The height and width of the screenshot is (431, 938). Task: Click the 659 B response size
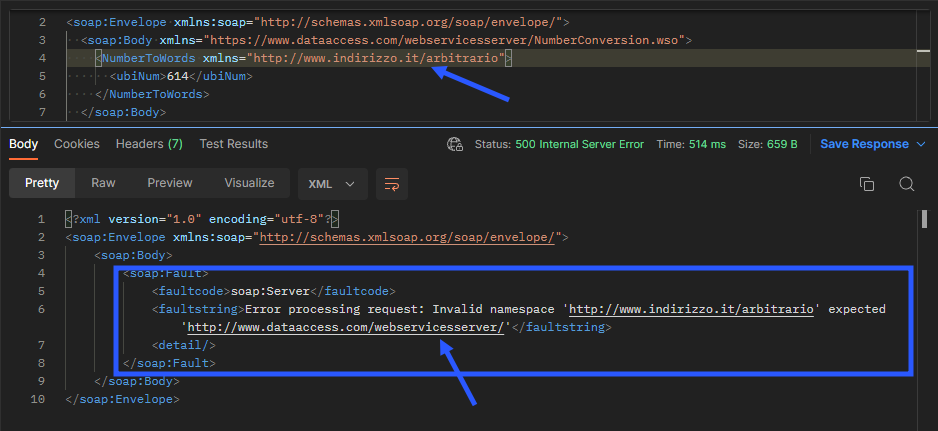[x=780, y=144]
